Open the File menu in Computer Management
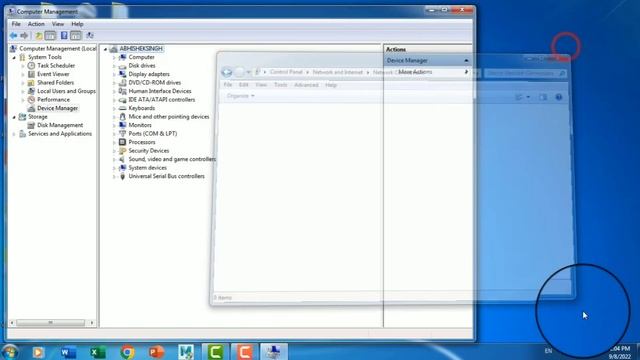 pyautogui.click(x=16, y=24)
